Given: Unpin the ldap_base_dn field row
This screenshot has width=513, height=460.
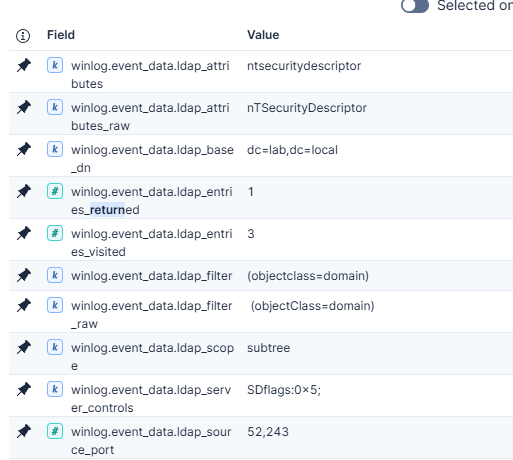Looking at the screenshot, I should point(24,149).
